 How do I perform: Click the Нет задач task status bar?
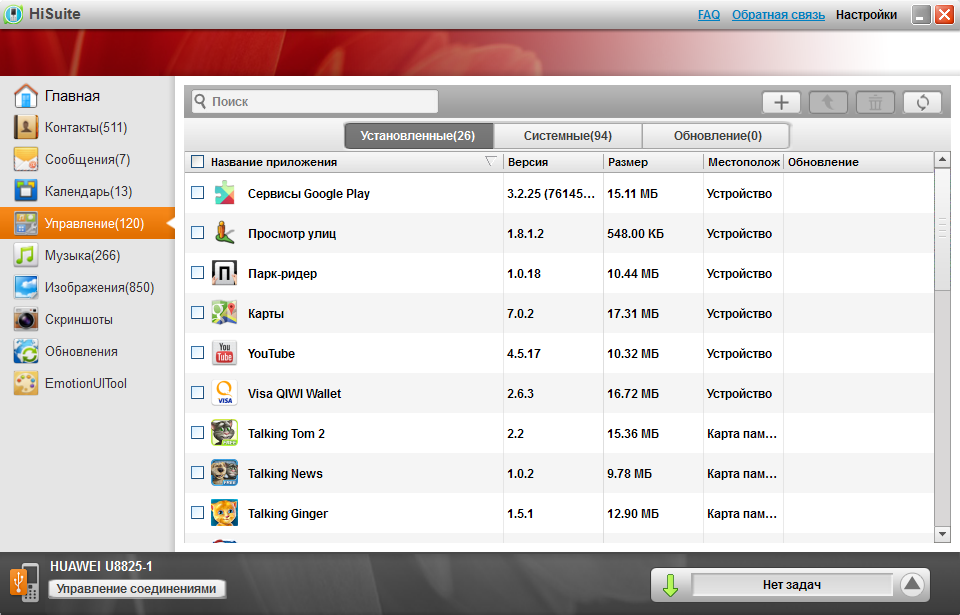pos(792,585)
